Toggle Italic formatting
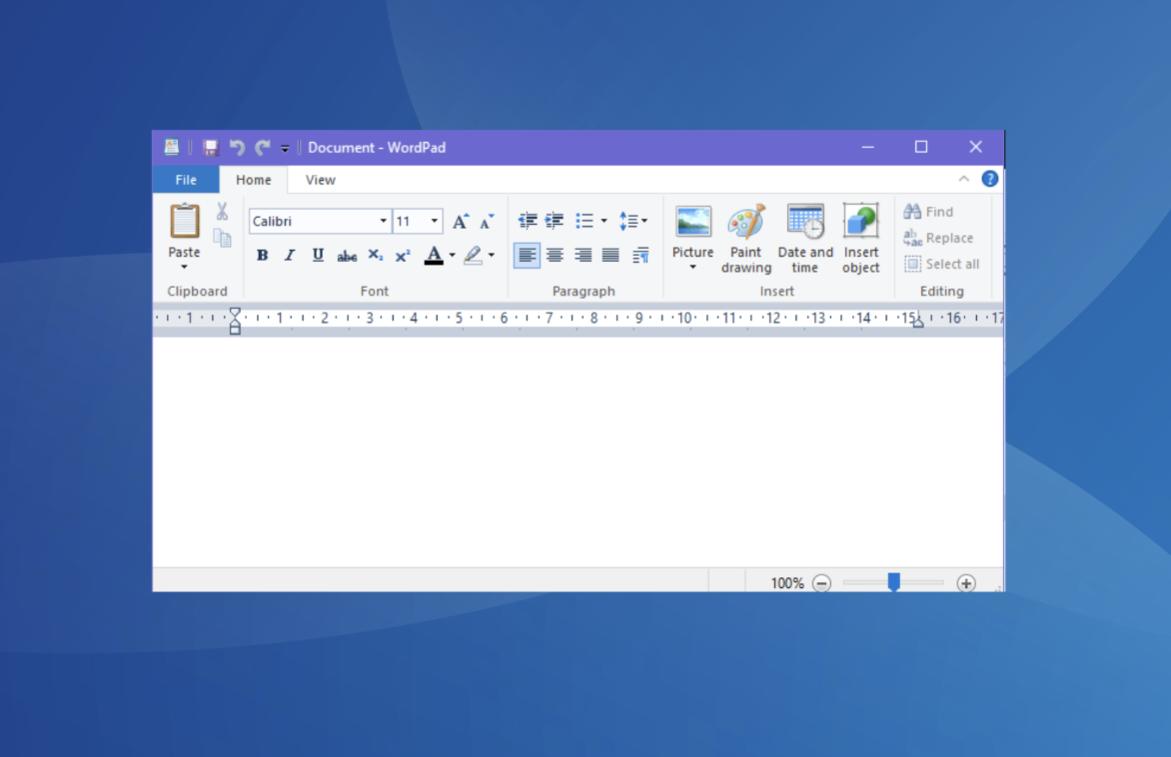This screenshot has width=1171, height=757. pos(290,256)
